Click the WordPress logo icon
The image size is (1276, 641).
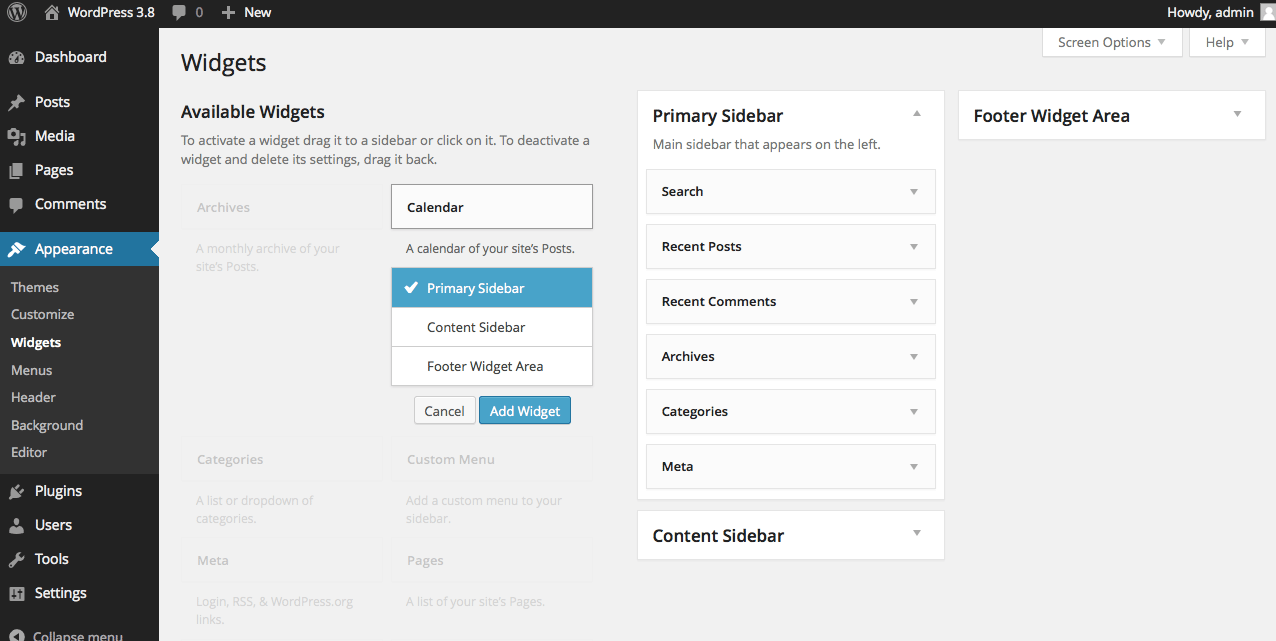coord(17,13)
